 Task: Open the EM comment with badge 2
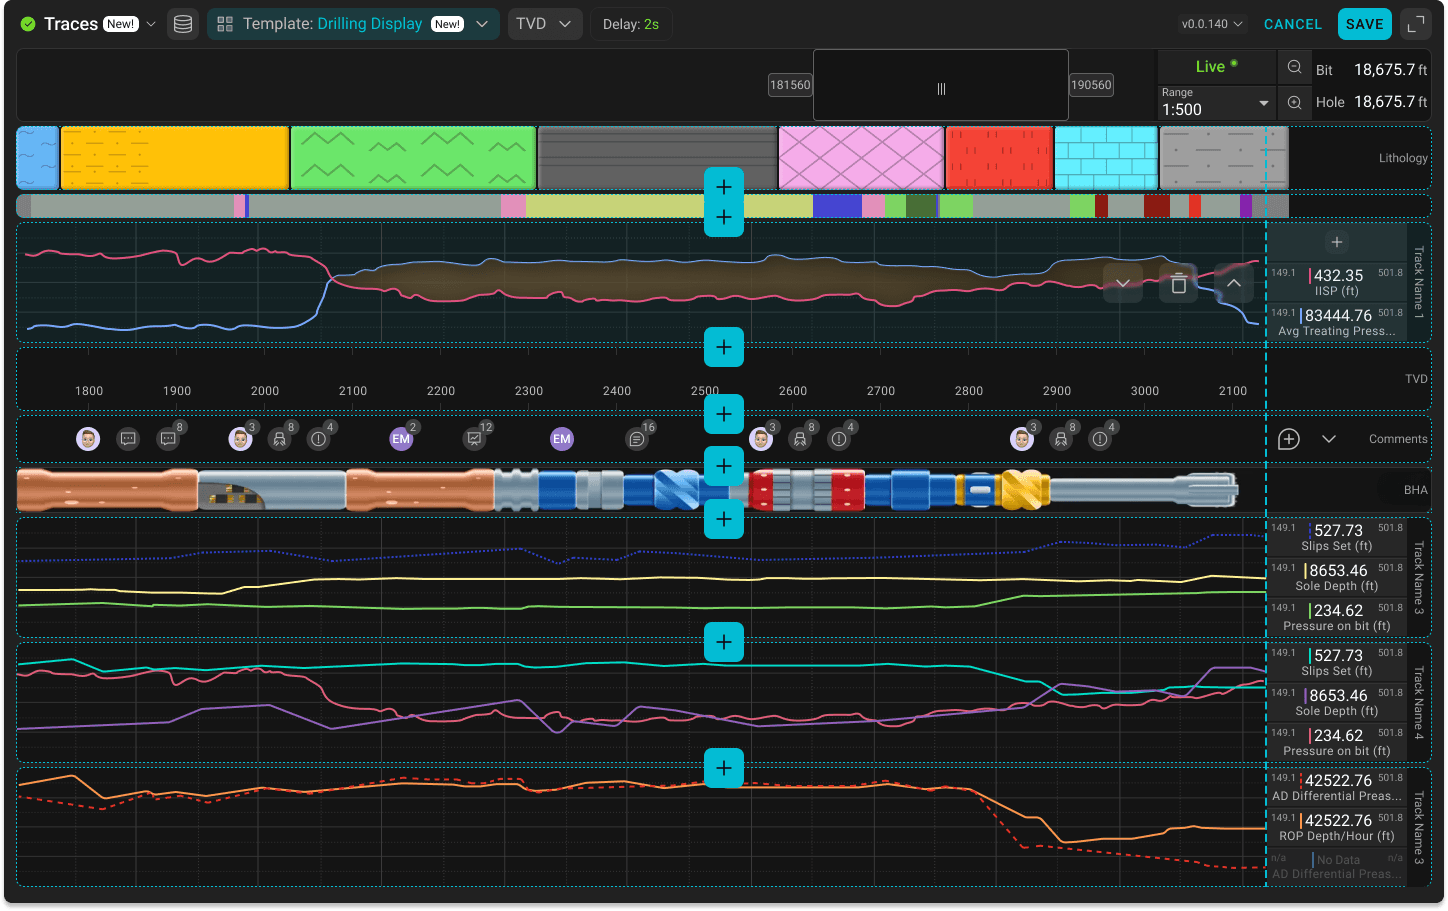point(402,438)
